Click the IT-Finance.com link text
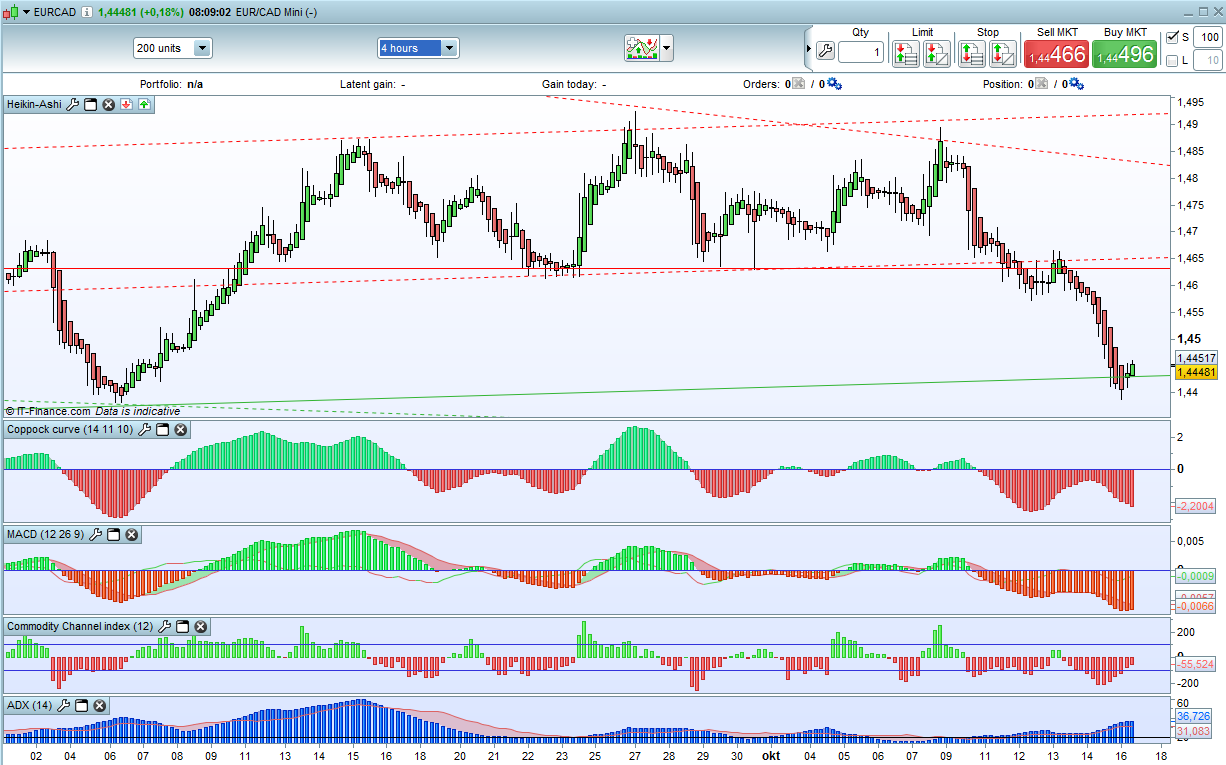The height and width of the screenshot is (765, 1226). pyautogui.click(x=53, y=411)
